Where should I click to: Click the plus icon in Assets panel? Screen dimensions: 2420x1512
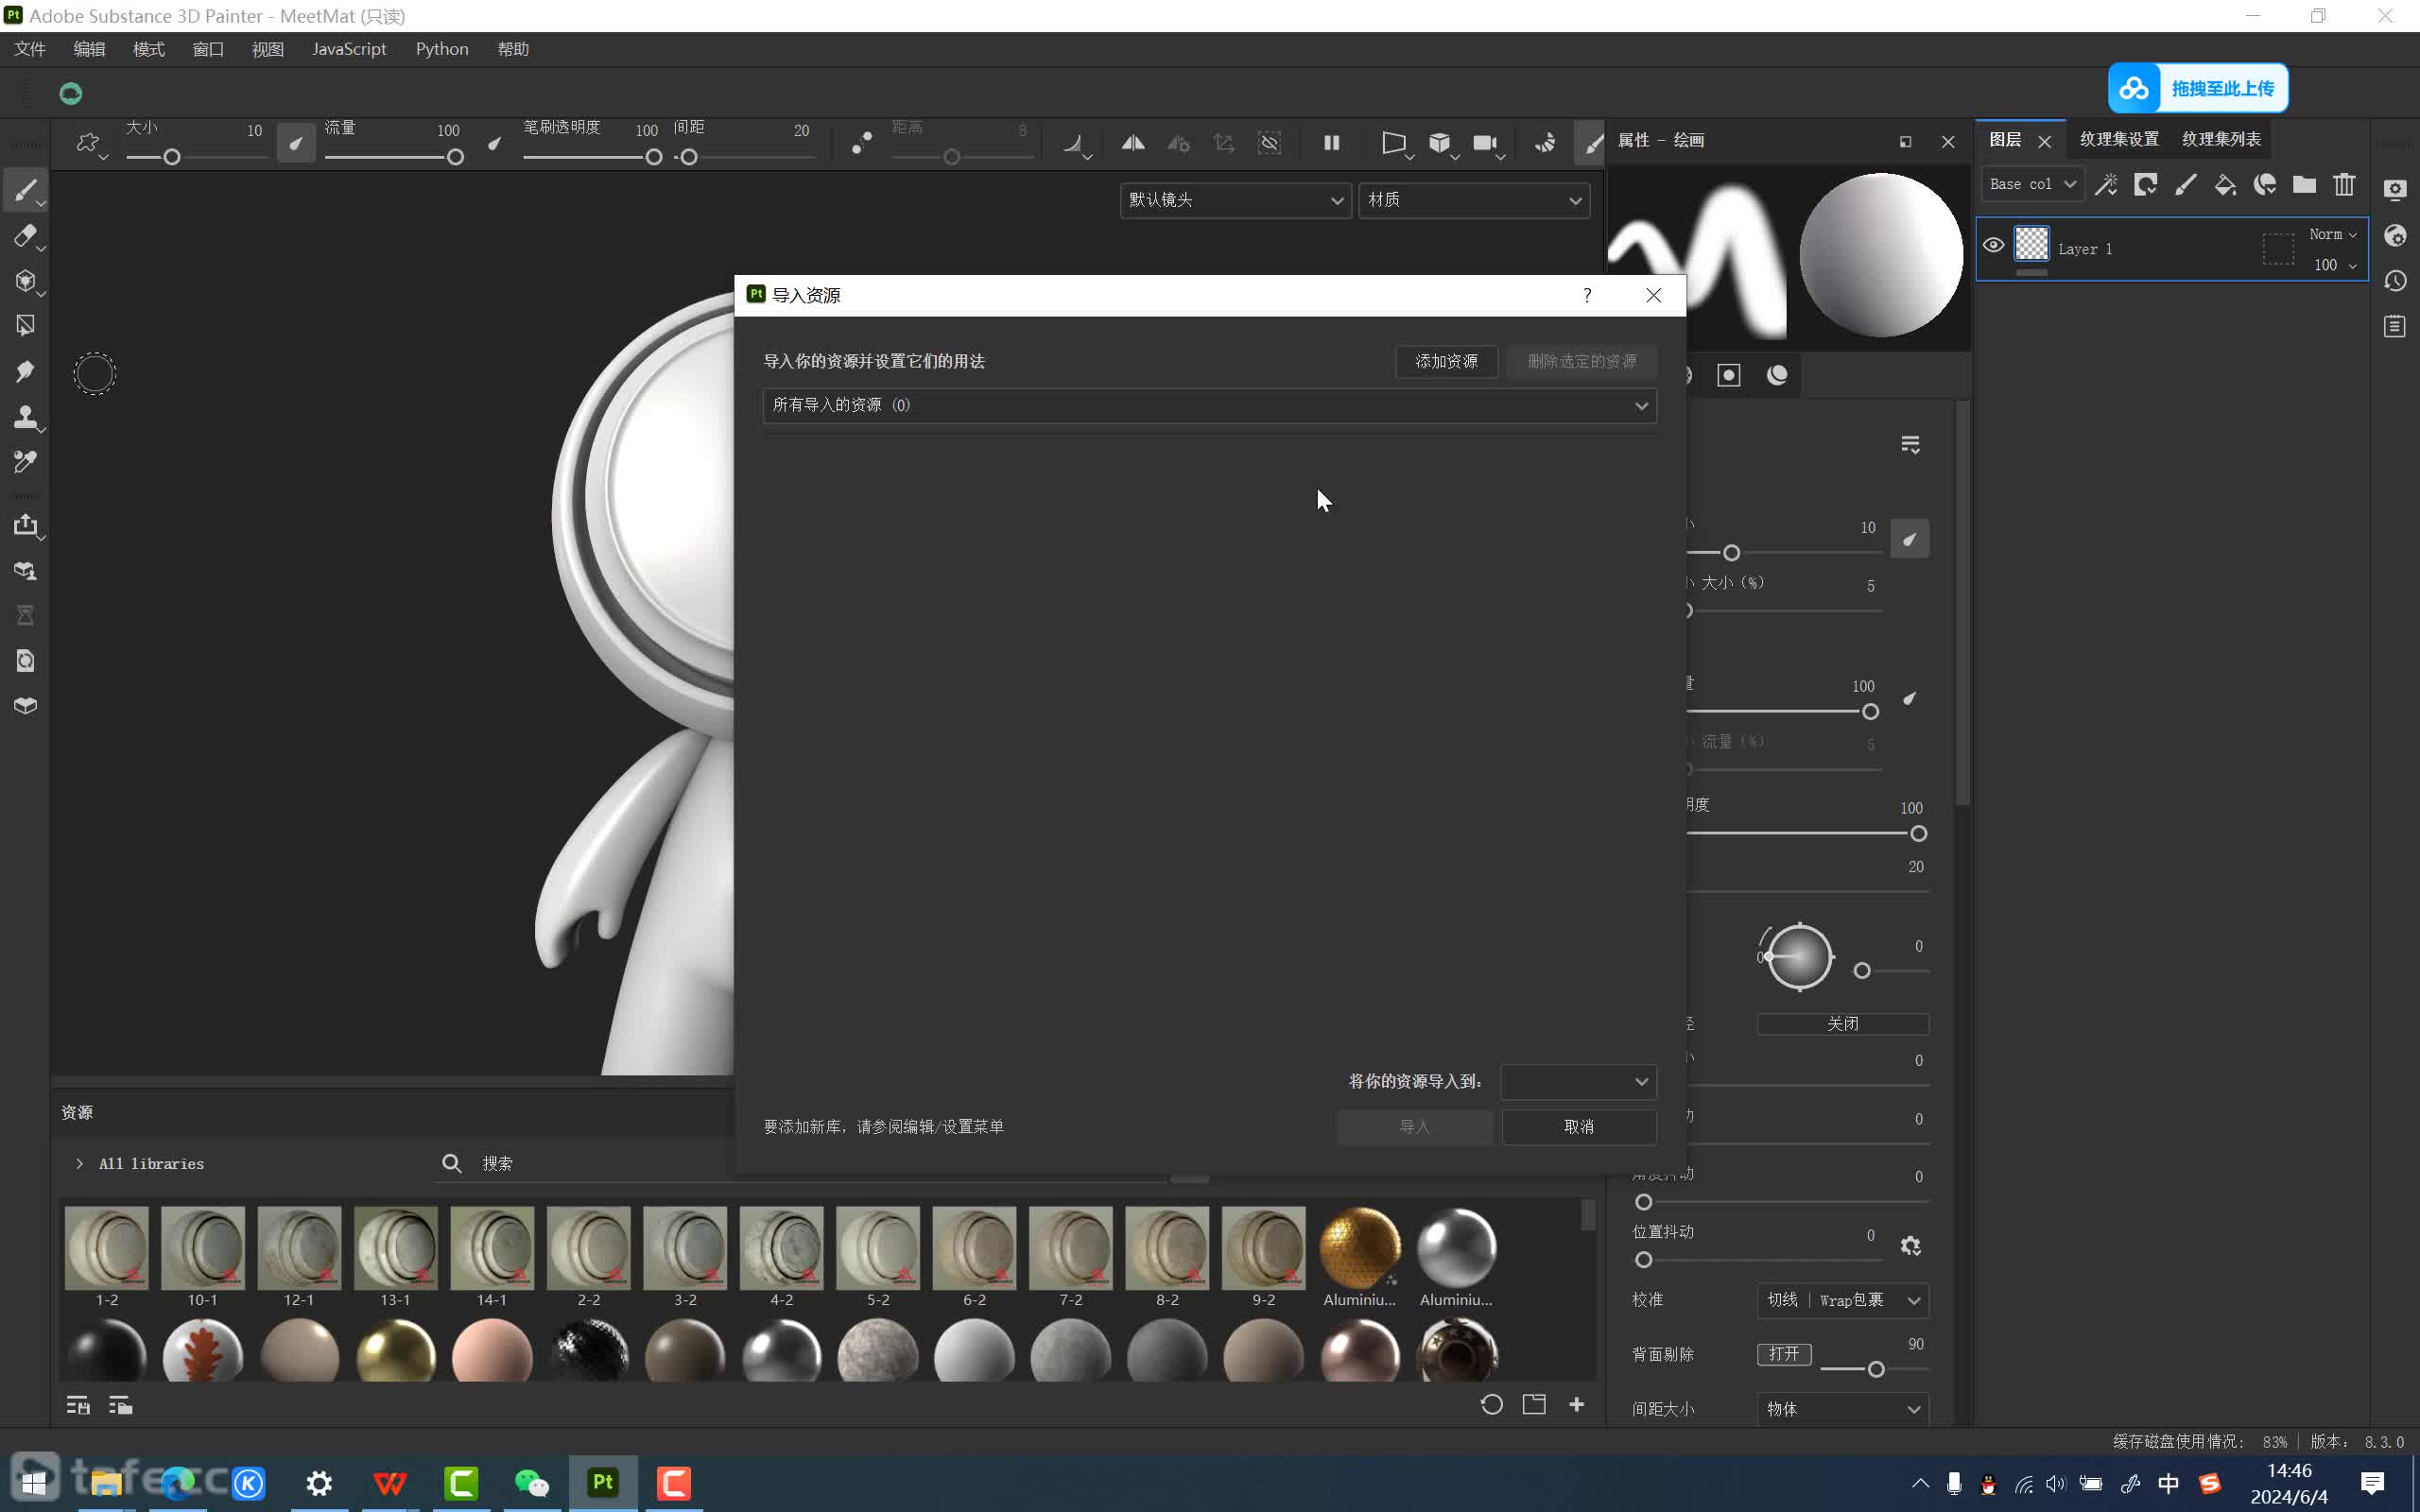pyautogui.click(x=1576, y=1405)
